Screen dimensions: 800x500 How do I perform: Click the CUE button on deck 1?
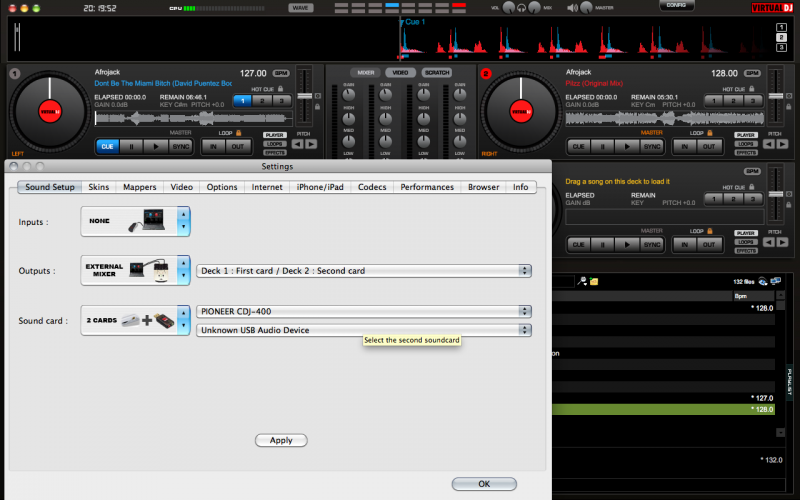[x=108, y=146]
